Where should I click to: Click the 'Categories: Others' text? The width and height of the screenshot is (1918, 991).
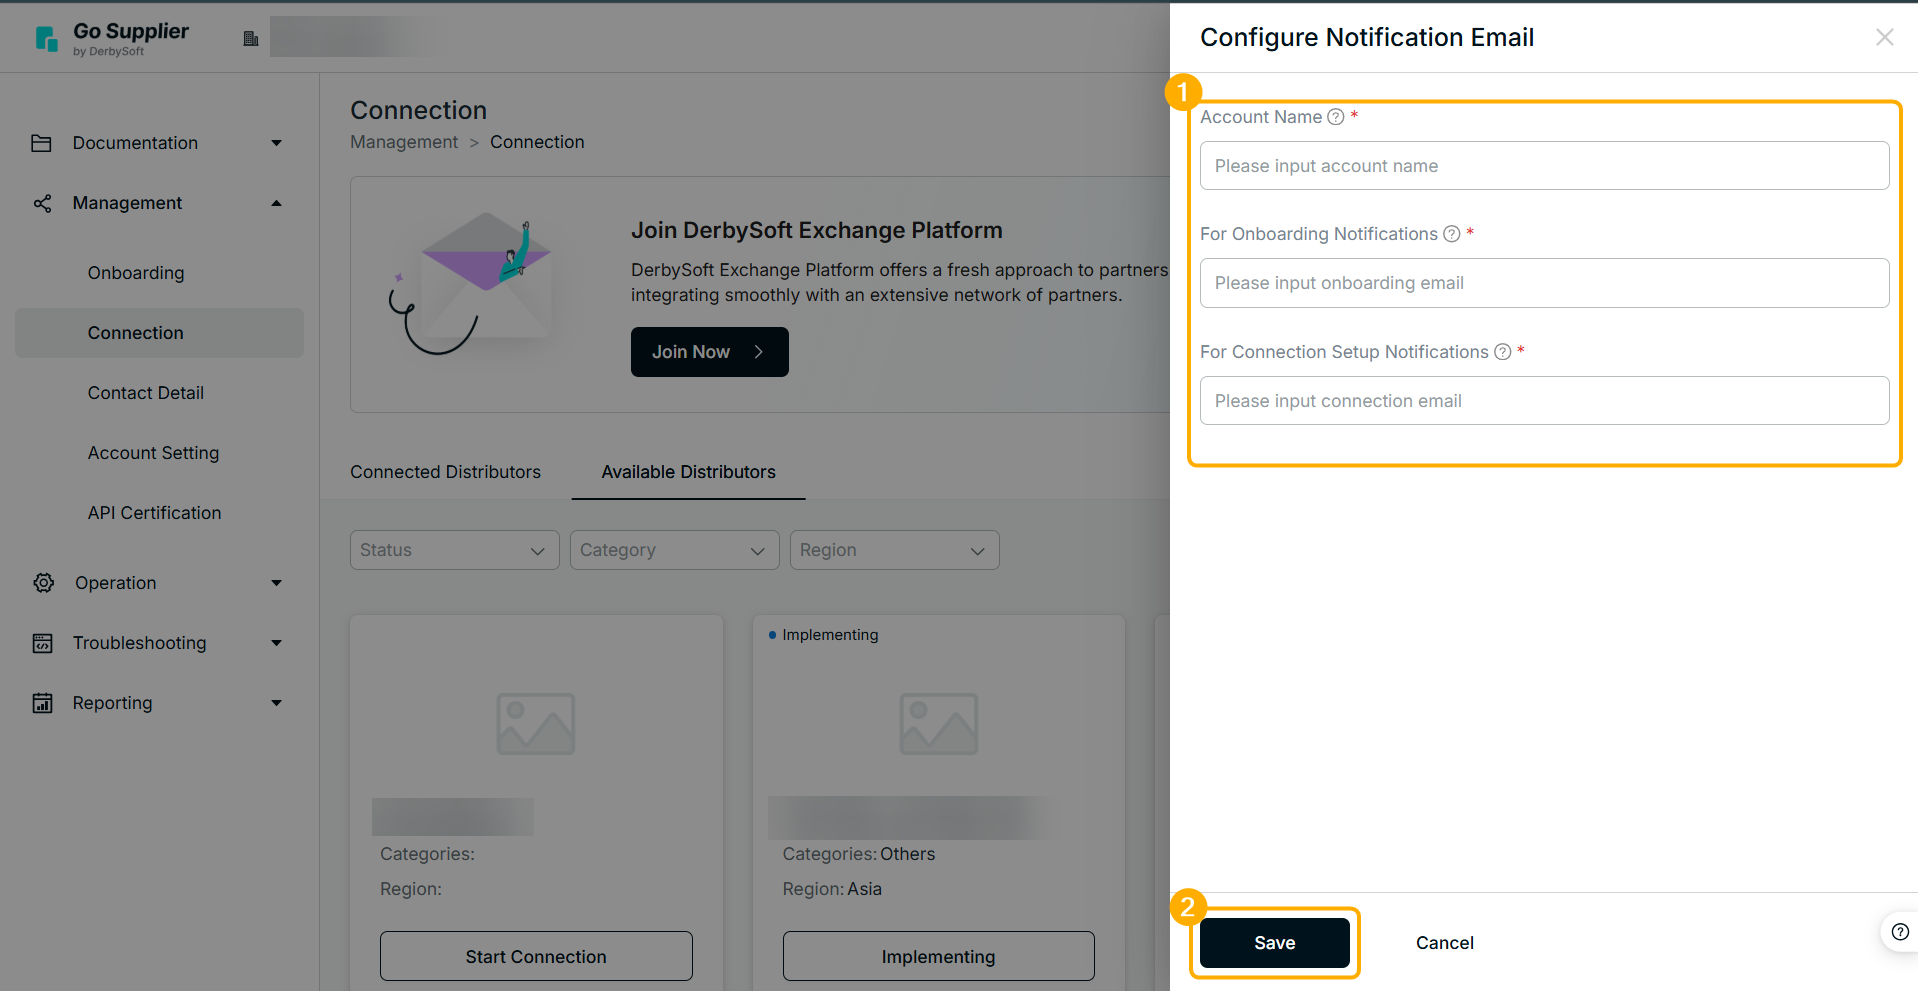(x=858, y=854)
